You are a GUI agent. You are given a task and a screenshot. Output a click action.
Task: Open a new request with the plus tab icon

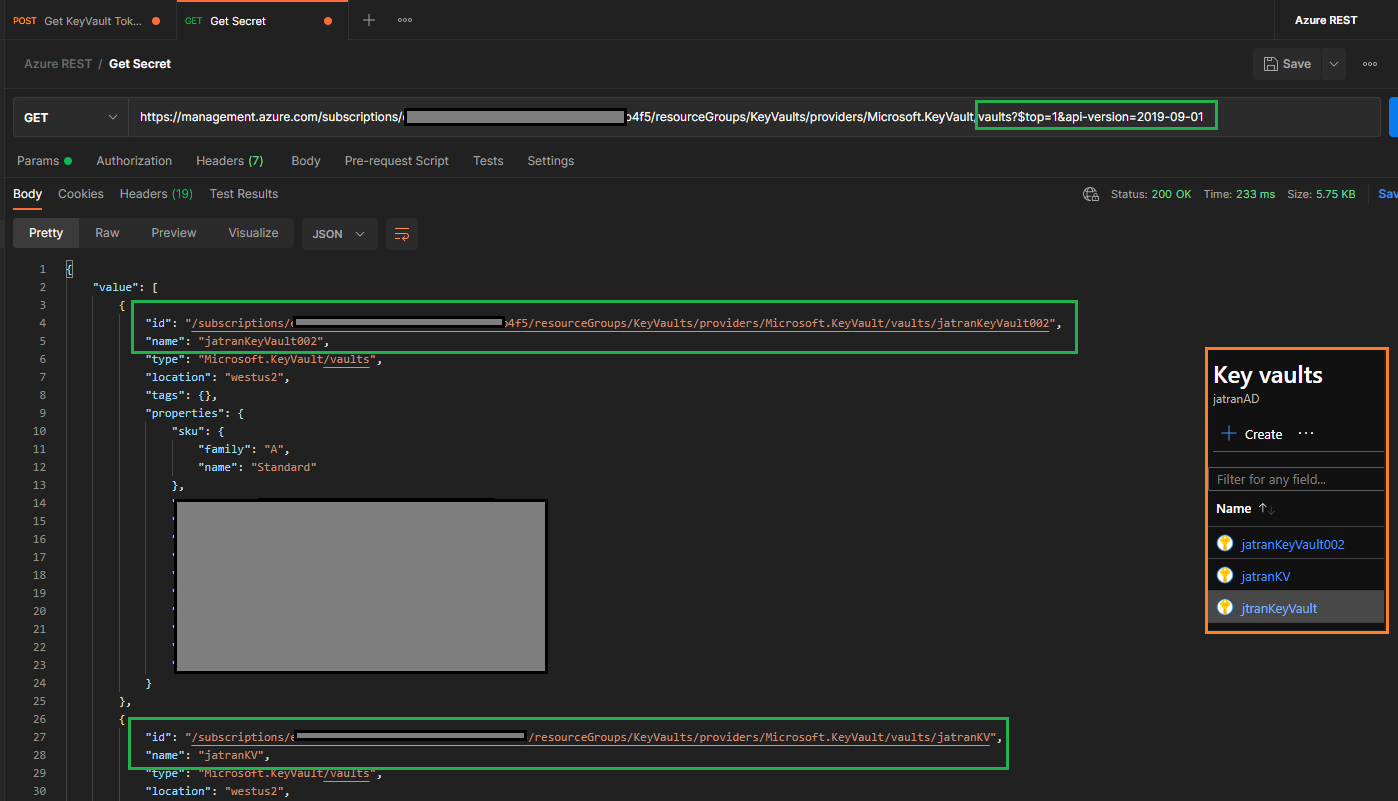[370, 19]
